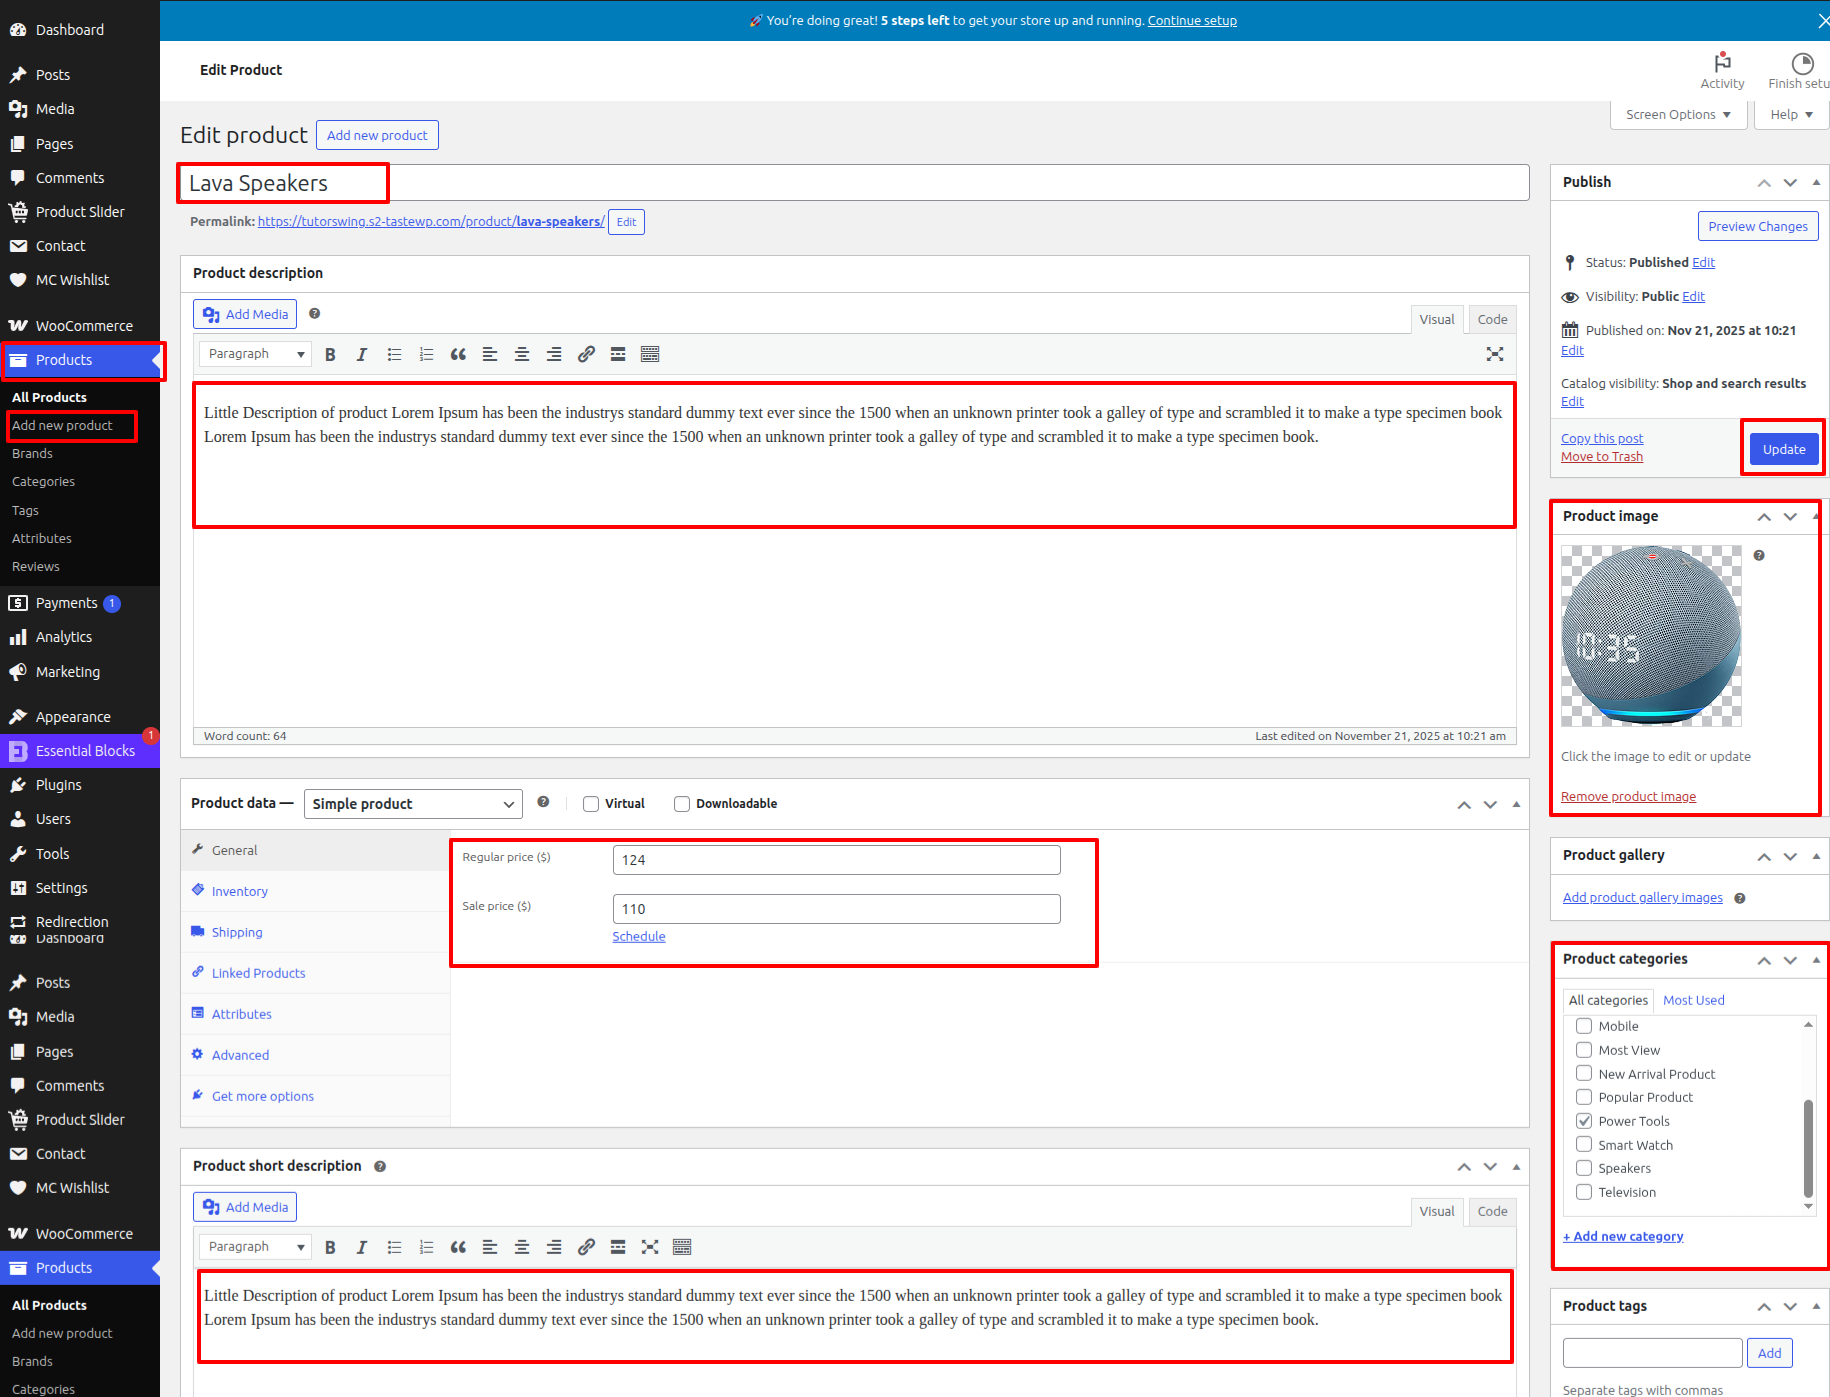Switch to the Code editor tab
The image size is (1830, 1397).
pyautogui.click(x=1492, y=319)
